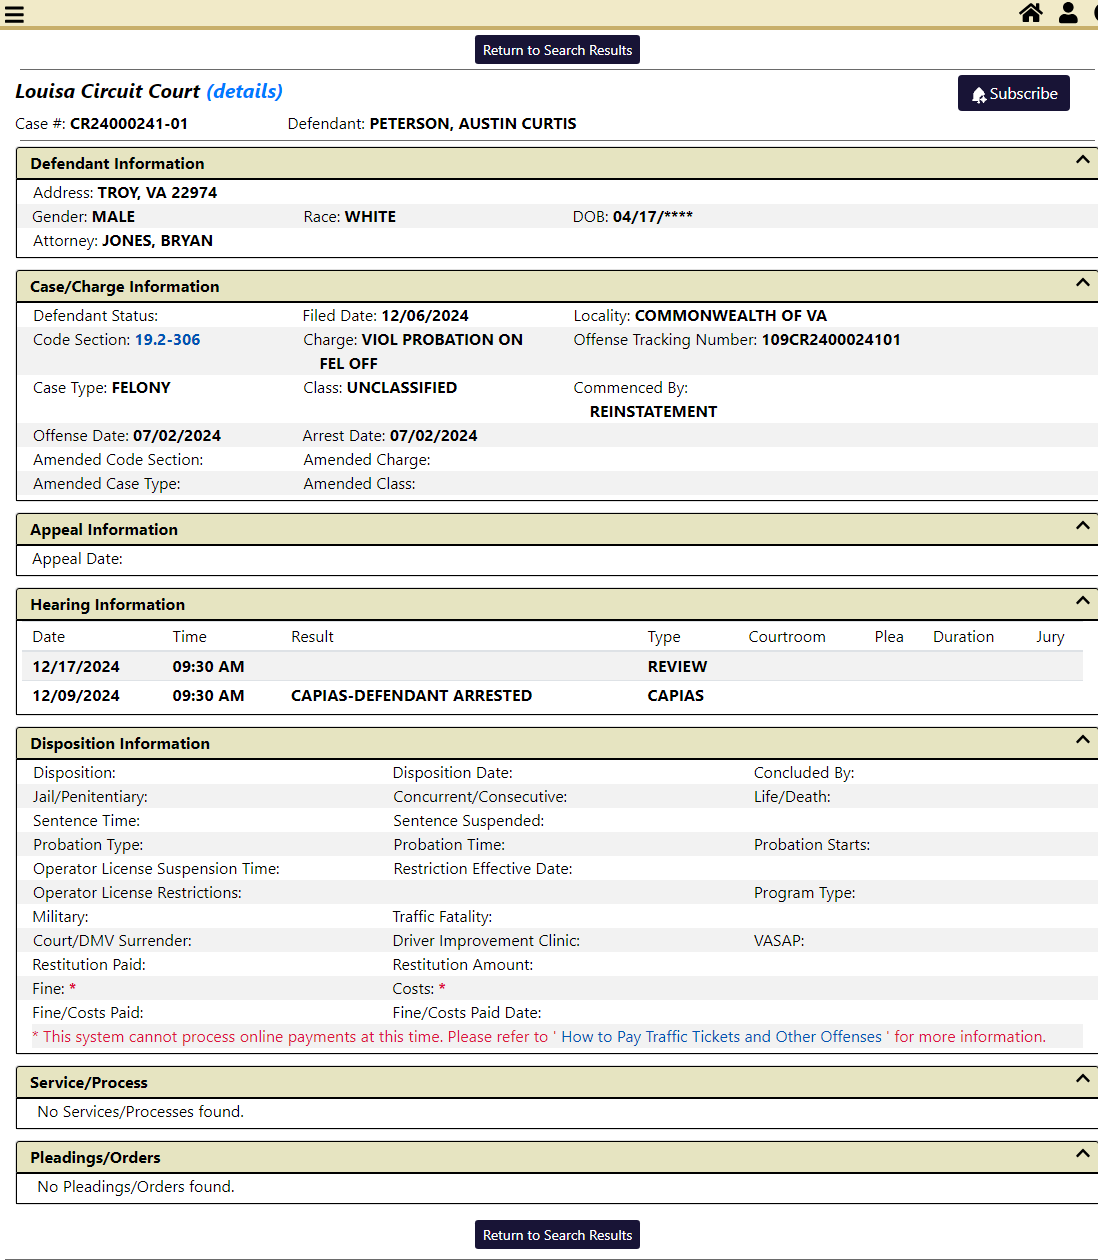Go to the home page icon

point(1031,12)
